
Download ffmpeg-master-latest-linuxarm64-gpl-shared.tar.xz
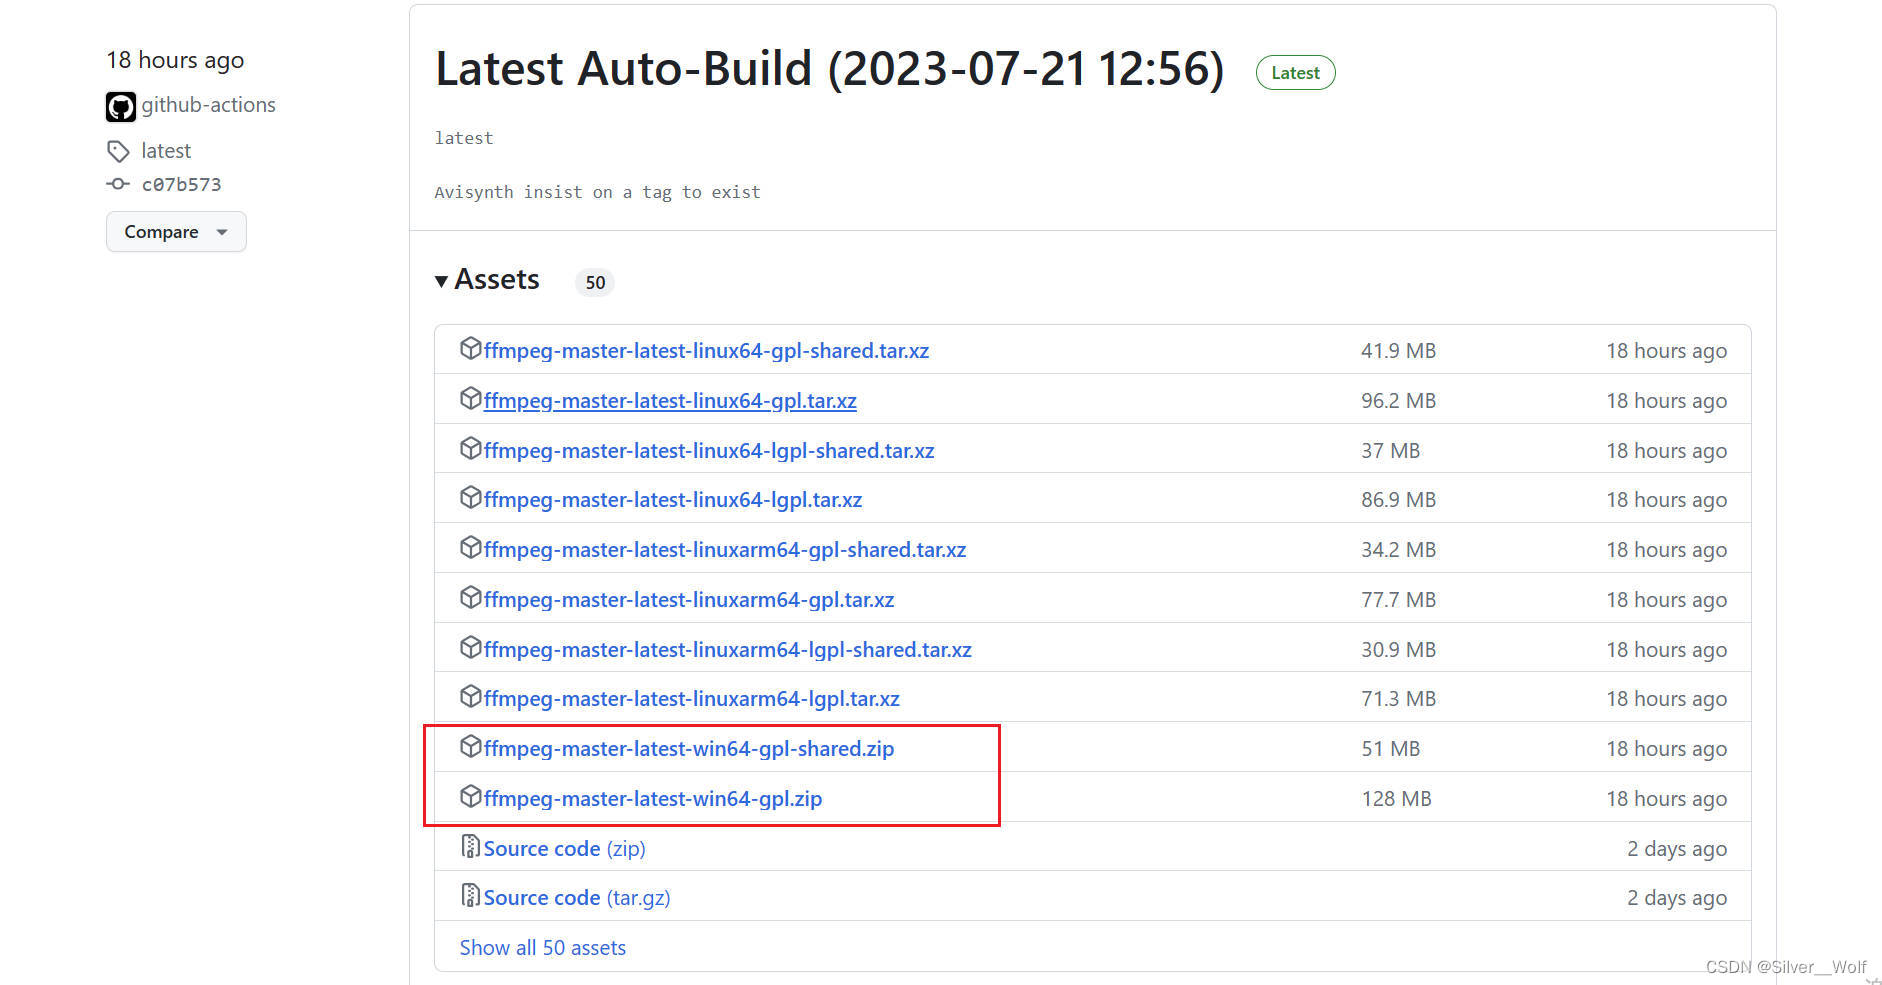point(725,550)
